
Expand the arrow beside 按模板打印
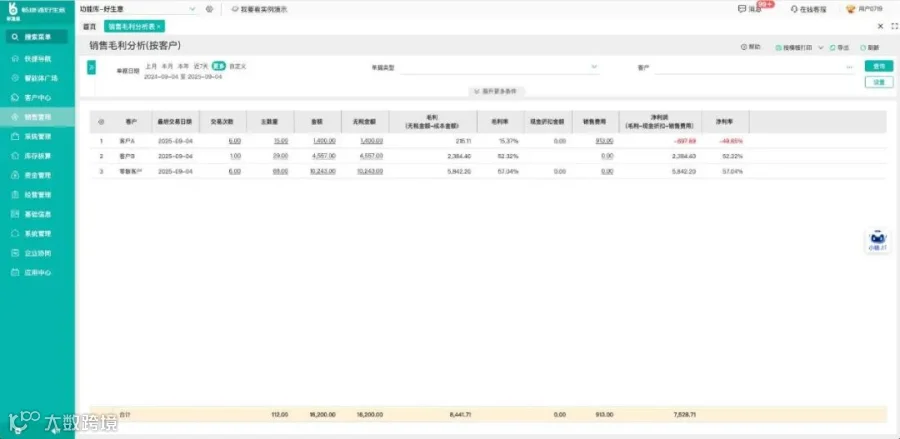point(821,48)
